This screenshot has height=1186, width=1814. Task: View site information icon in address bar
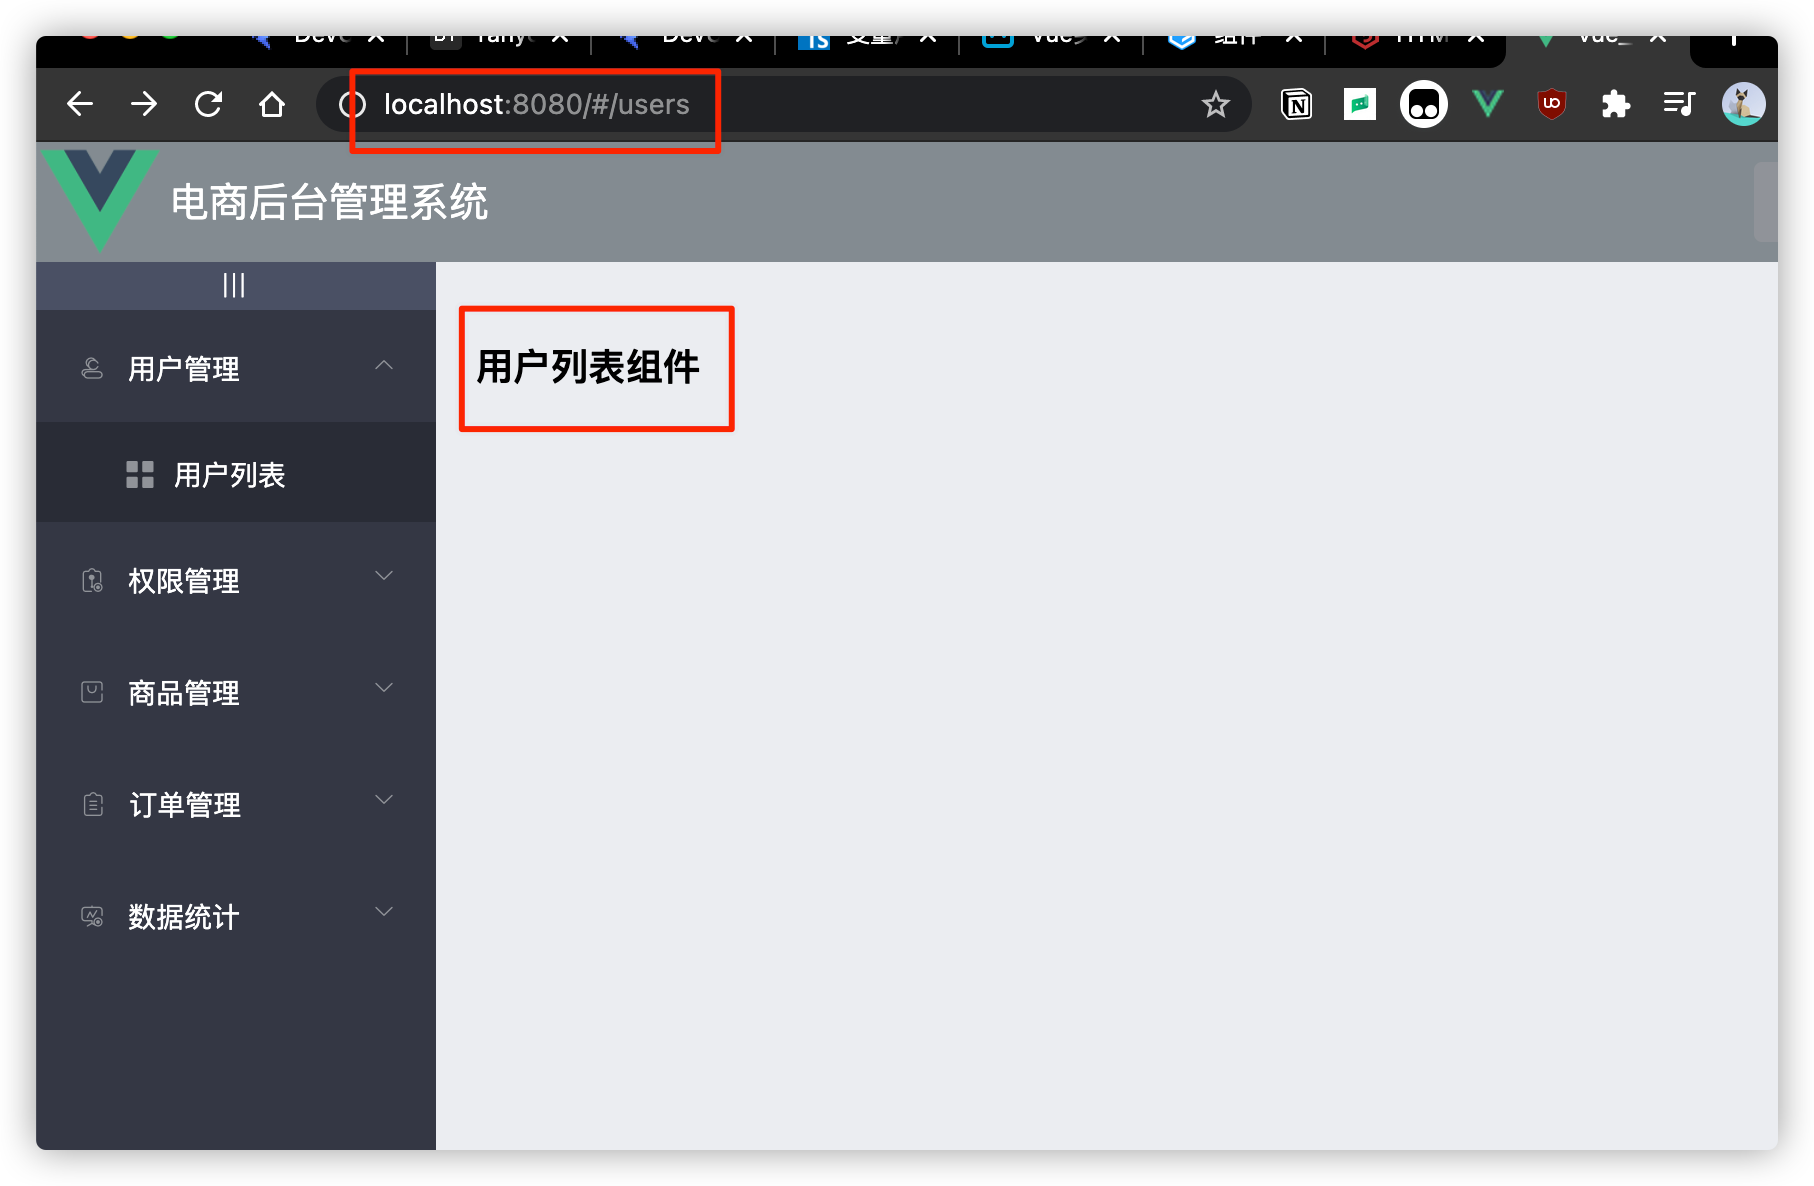(x=352, y=104)
